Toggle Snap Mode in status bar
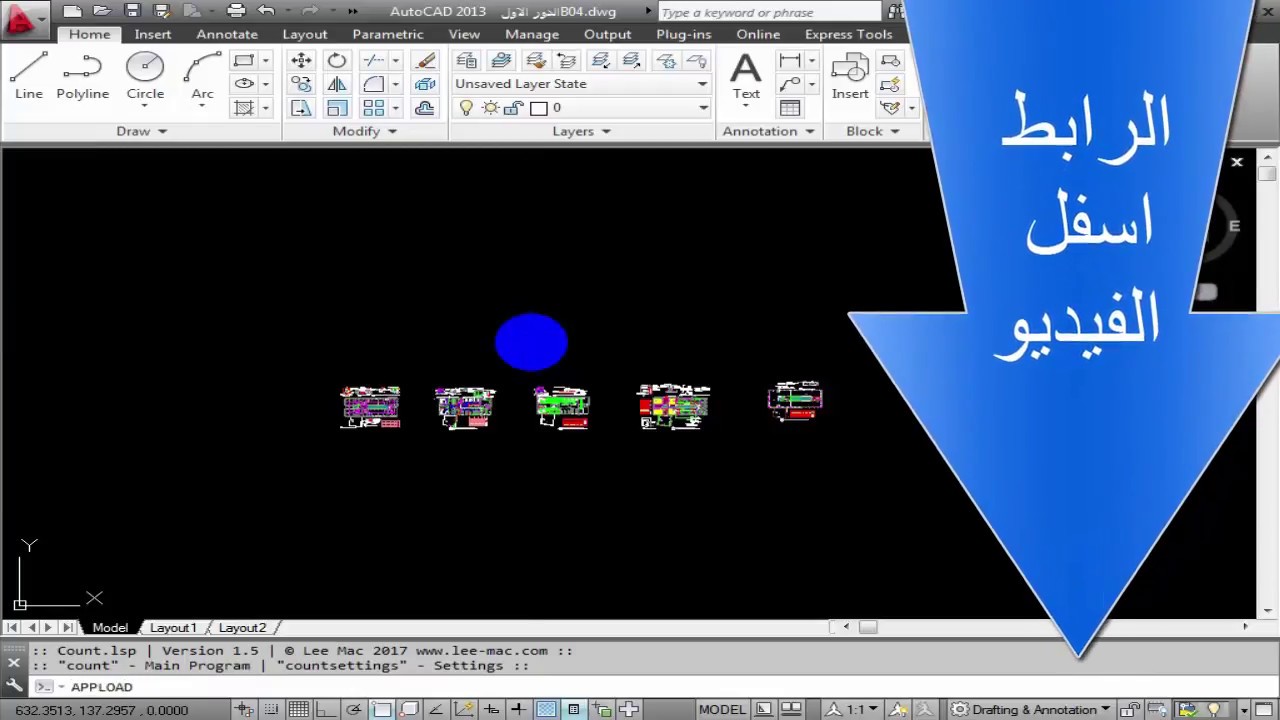1280x720 pixels. tap(271, 710)
